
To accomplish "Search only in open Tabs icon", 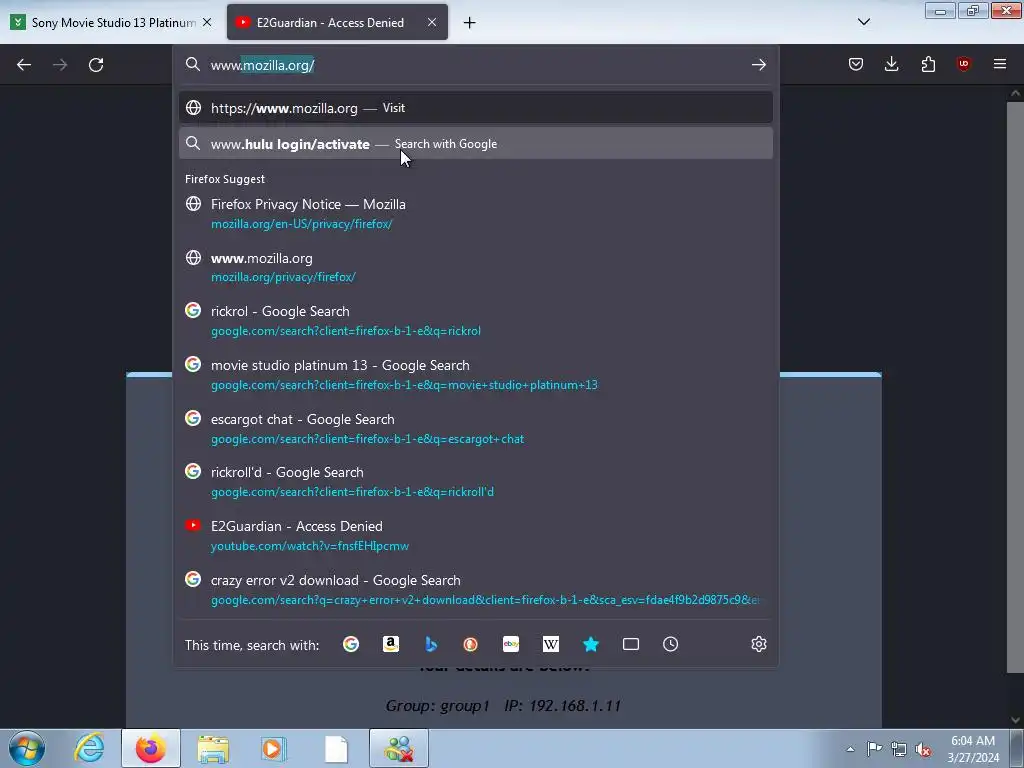I will coord(631,645).
